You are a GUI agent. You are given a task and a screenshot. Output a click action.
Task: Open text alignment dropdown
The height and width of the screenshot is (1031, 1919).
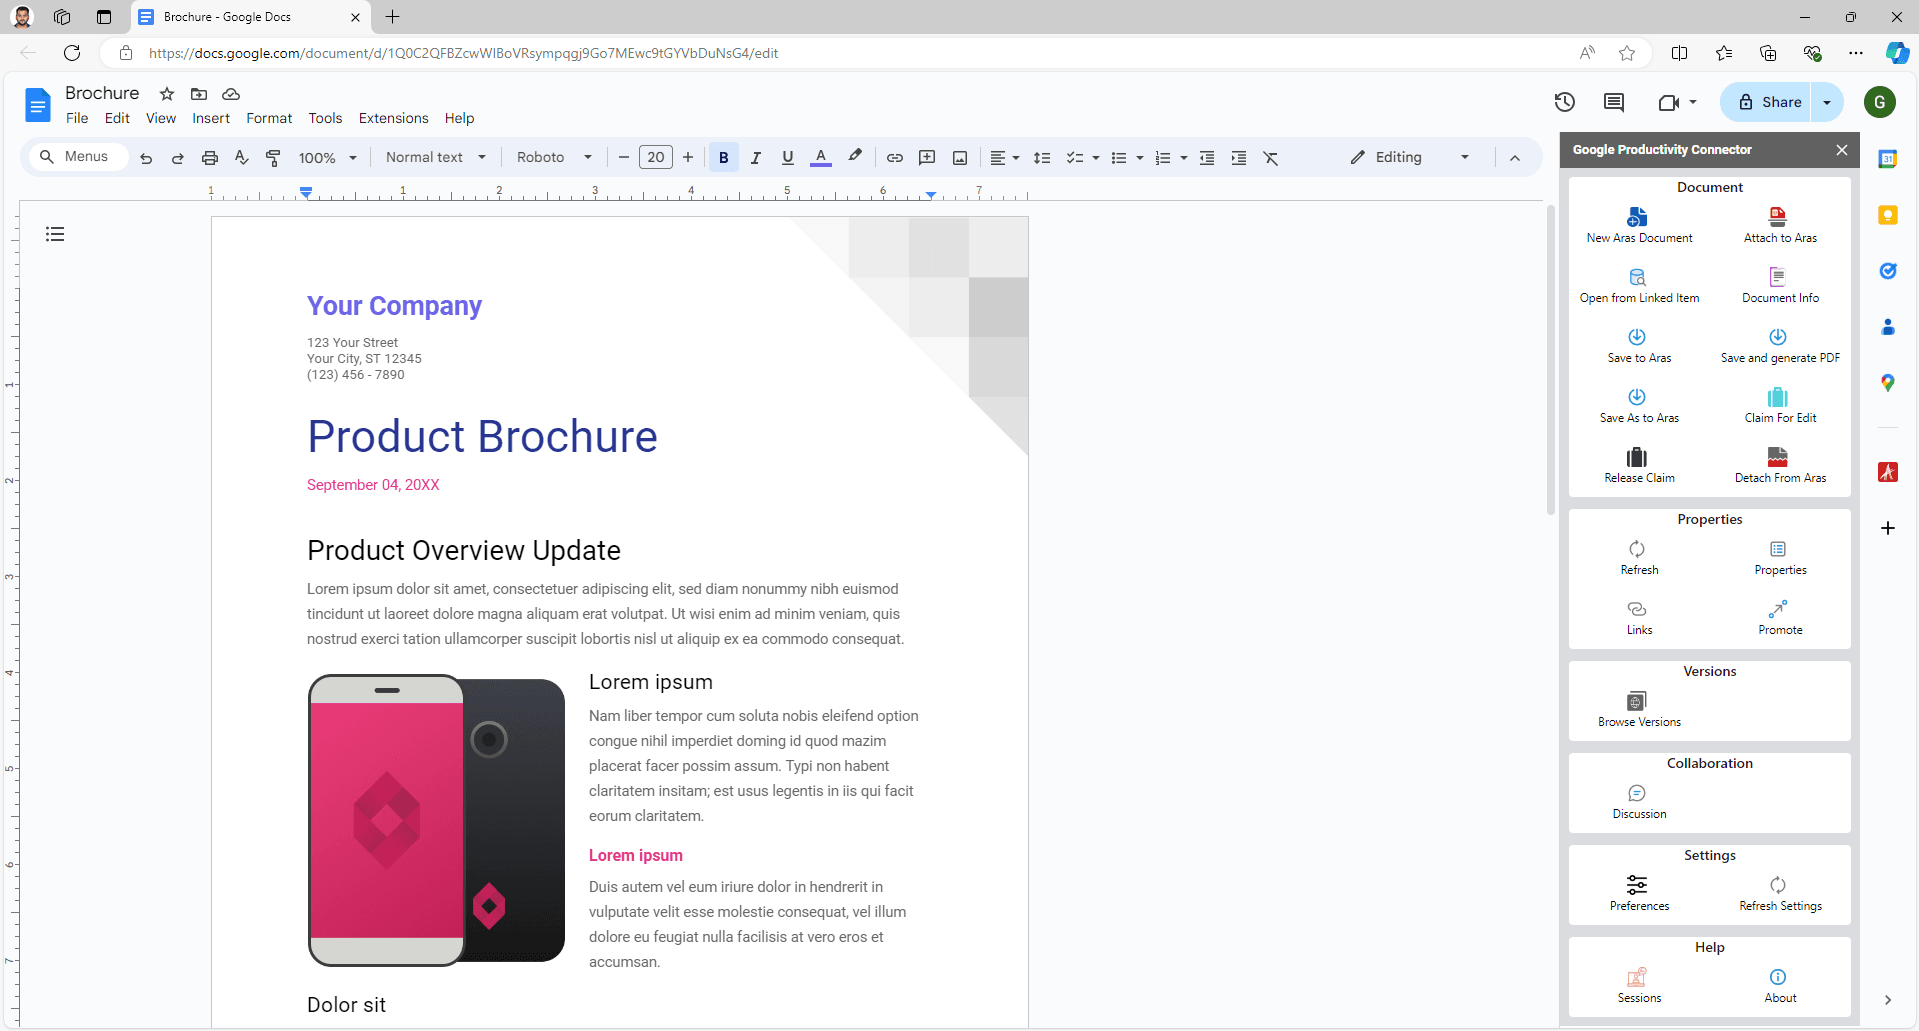pos(1004,158)
